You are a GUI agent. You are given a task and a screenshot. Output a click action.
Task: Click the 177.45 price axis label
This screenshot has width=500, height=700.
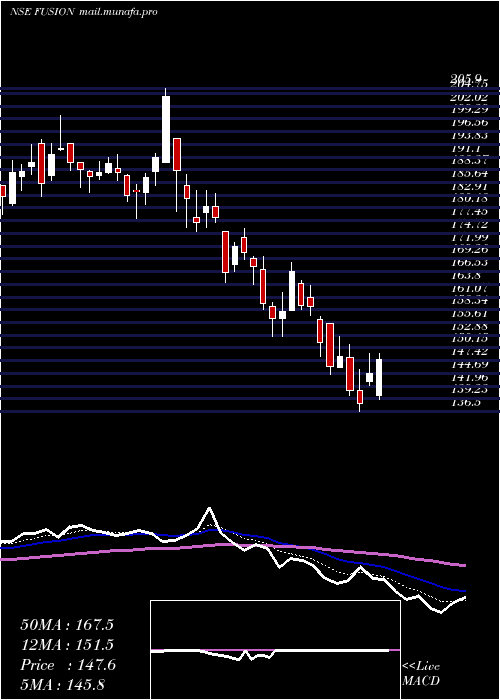pyautogui.click(x=469, y=212)
